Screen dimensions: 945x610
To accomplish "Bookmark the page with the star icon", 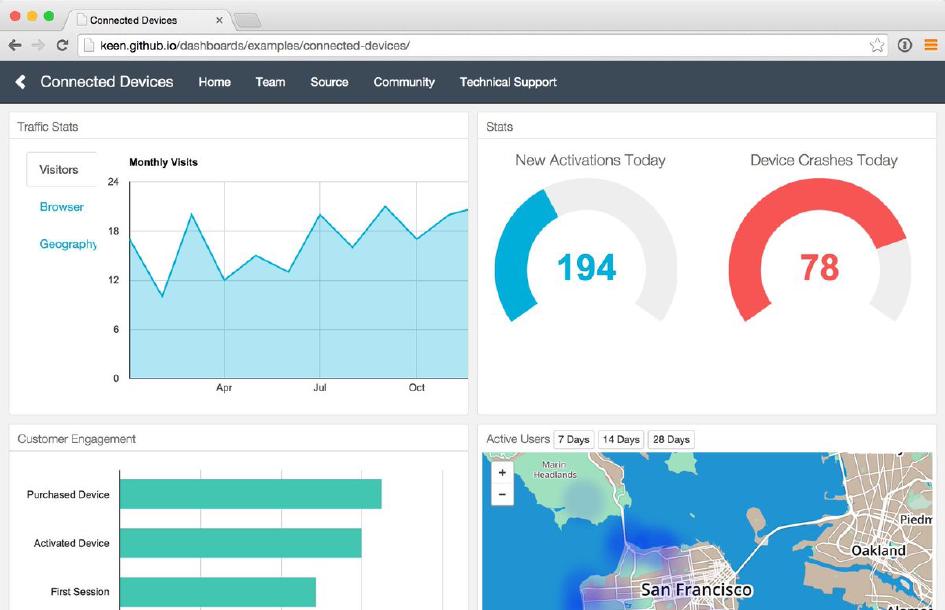I will [877, 45].
